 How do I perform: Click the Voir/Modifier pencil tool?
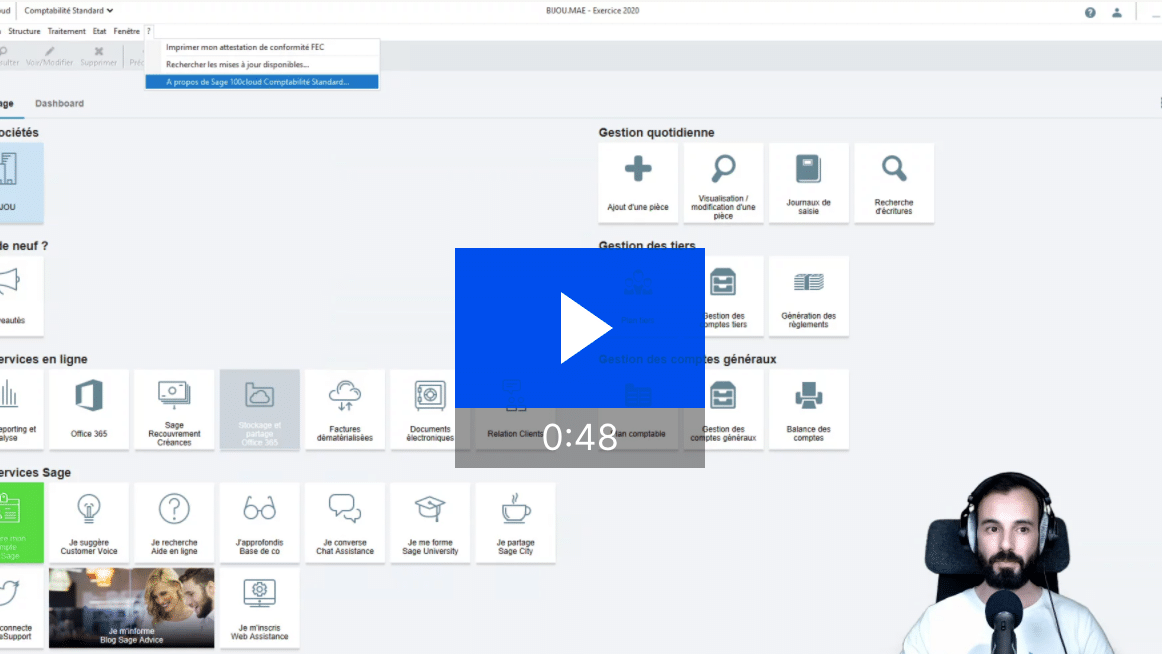pyautogui.click(x=50, y=56)
